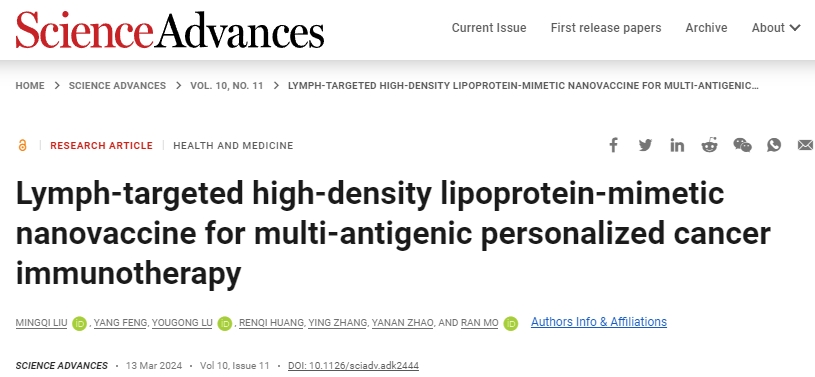
Task: Share article on Twitter
Action: tap(645, 145)
